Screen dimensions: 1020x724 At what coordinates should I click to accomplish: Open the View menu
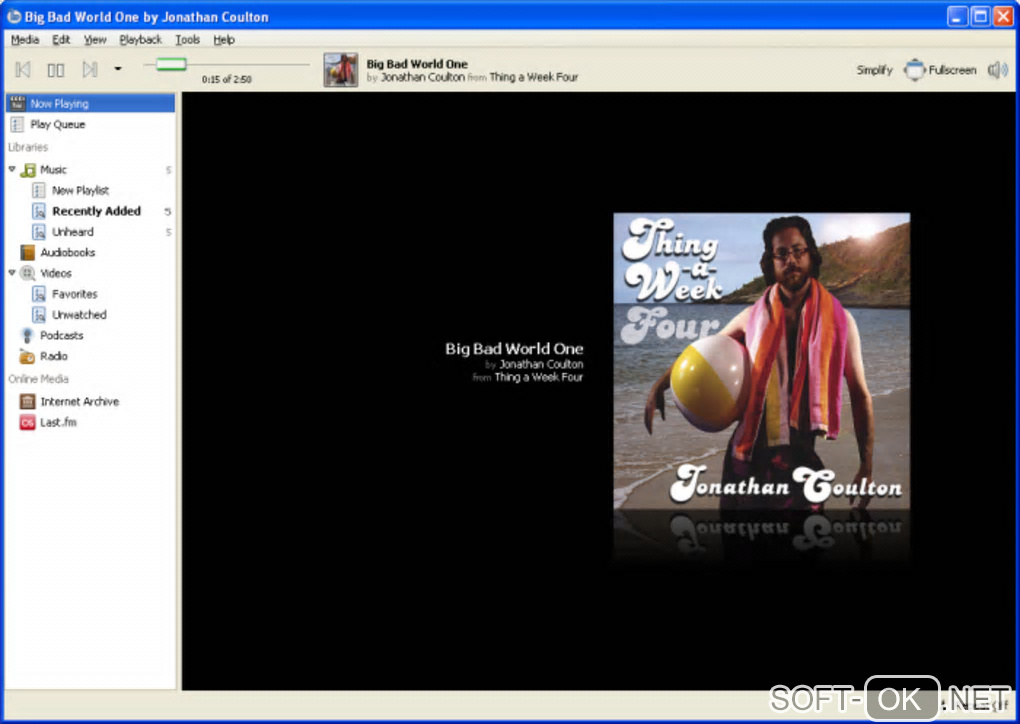95,40
